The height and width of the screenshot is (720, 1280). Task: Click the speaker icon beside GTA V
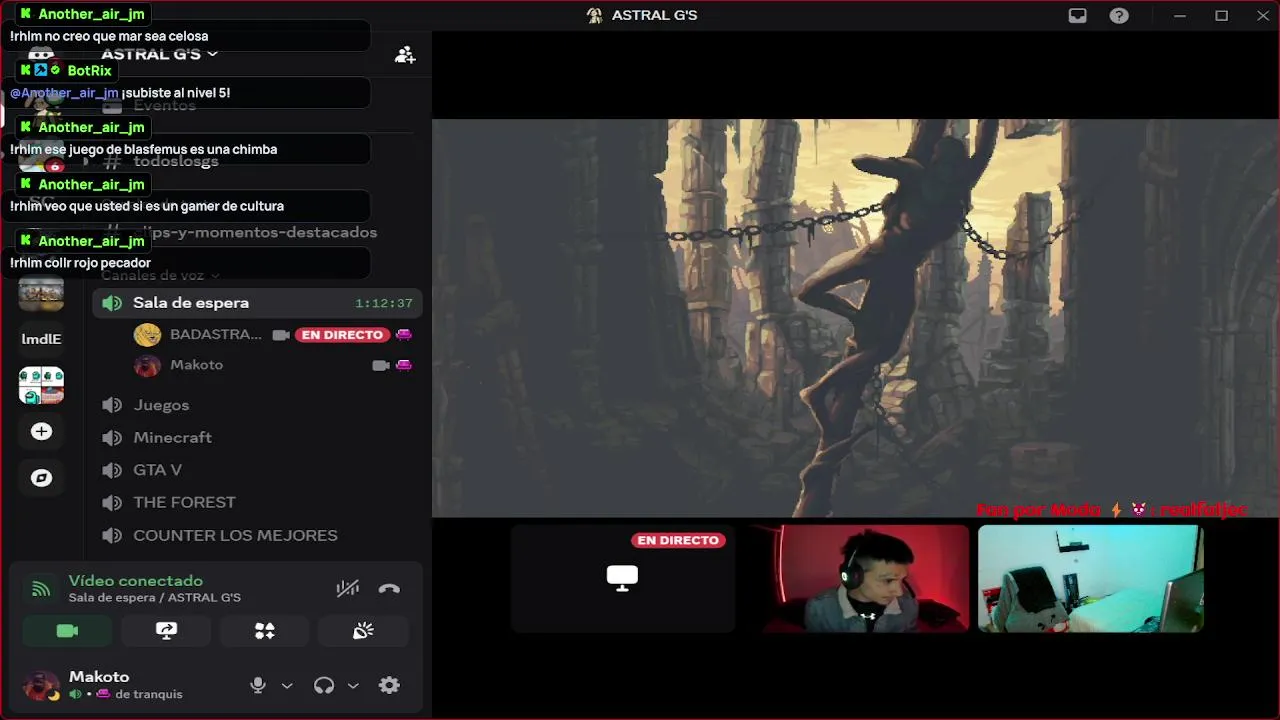coord(112,470)
